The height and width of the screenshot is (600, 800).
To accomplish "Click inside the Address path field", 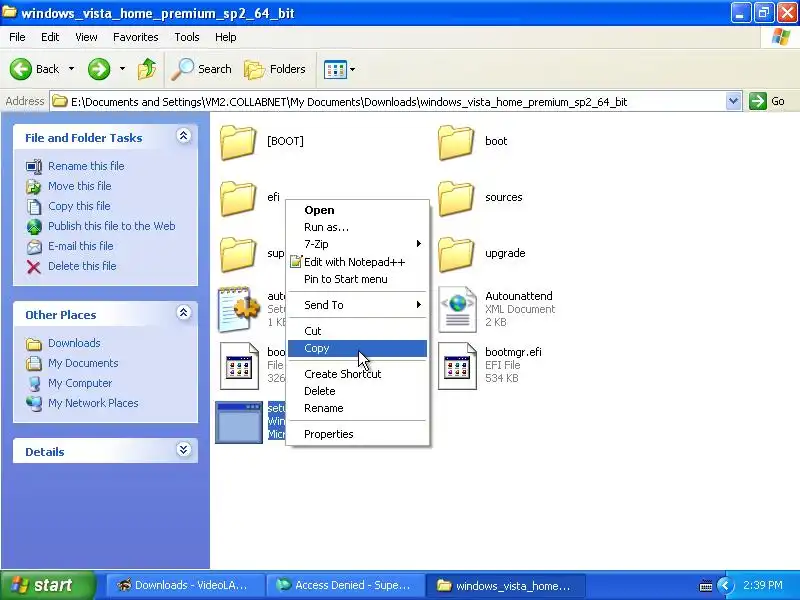I will (388, 102).
